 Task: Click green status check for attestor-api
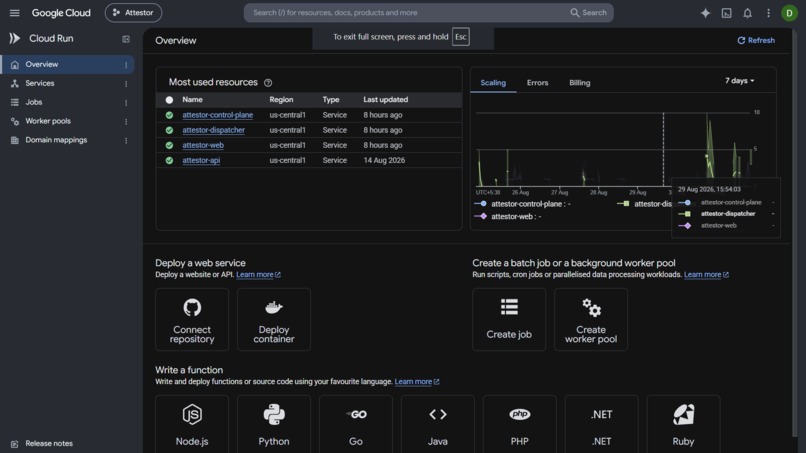coord(169,160)
